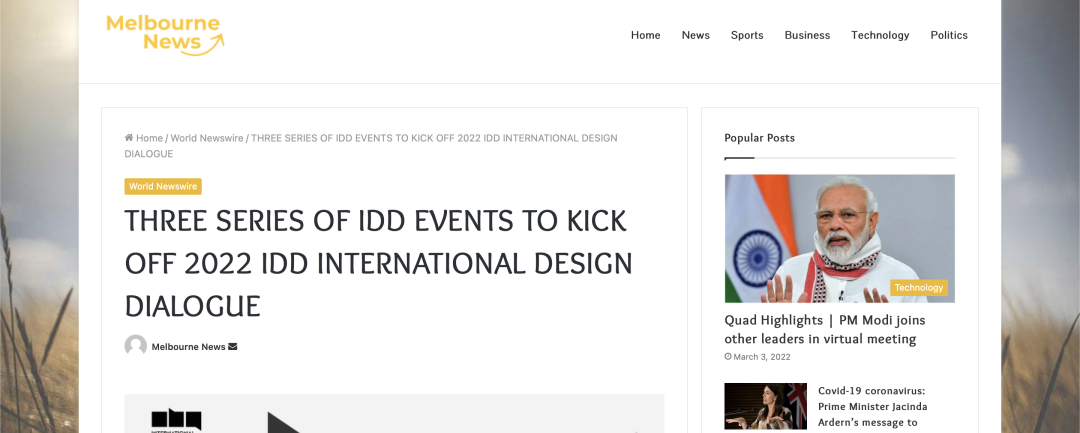Select the Technology menu item
The height and width of the screenshot is (433, 1080).
(880, 35)
